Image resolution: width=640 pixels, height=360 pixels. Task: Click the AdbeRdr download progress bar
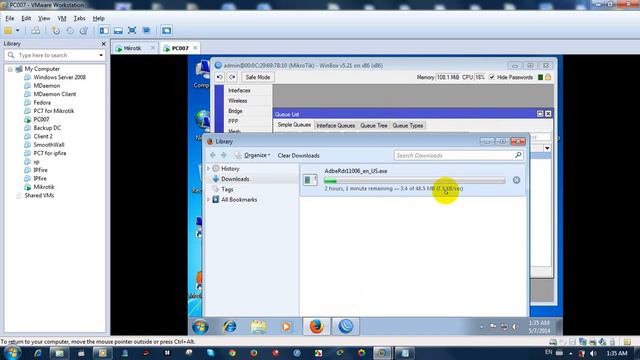pos(415,180)
